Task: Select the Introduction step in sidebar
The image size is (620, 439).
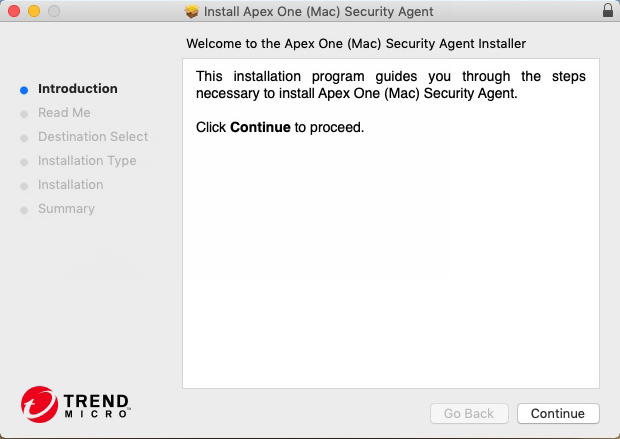Action: pyautogui.click(x=77, y=89)
